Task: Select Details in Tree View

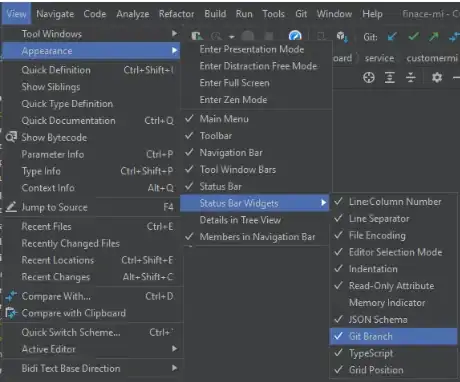Action: coord(256,220)
